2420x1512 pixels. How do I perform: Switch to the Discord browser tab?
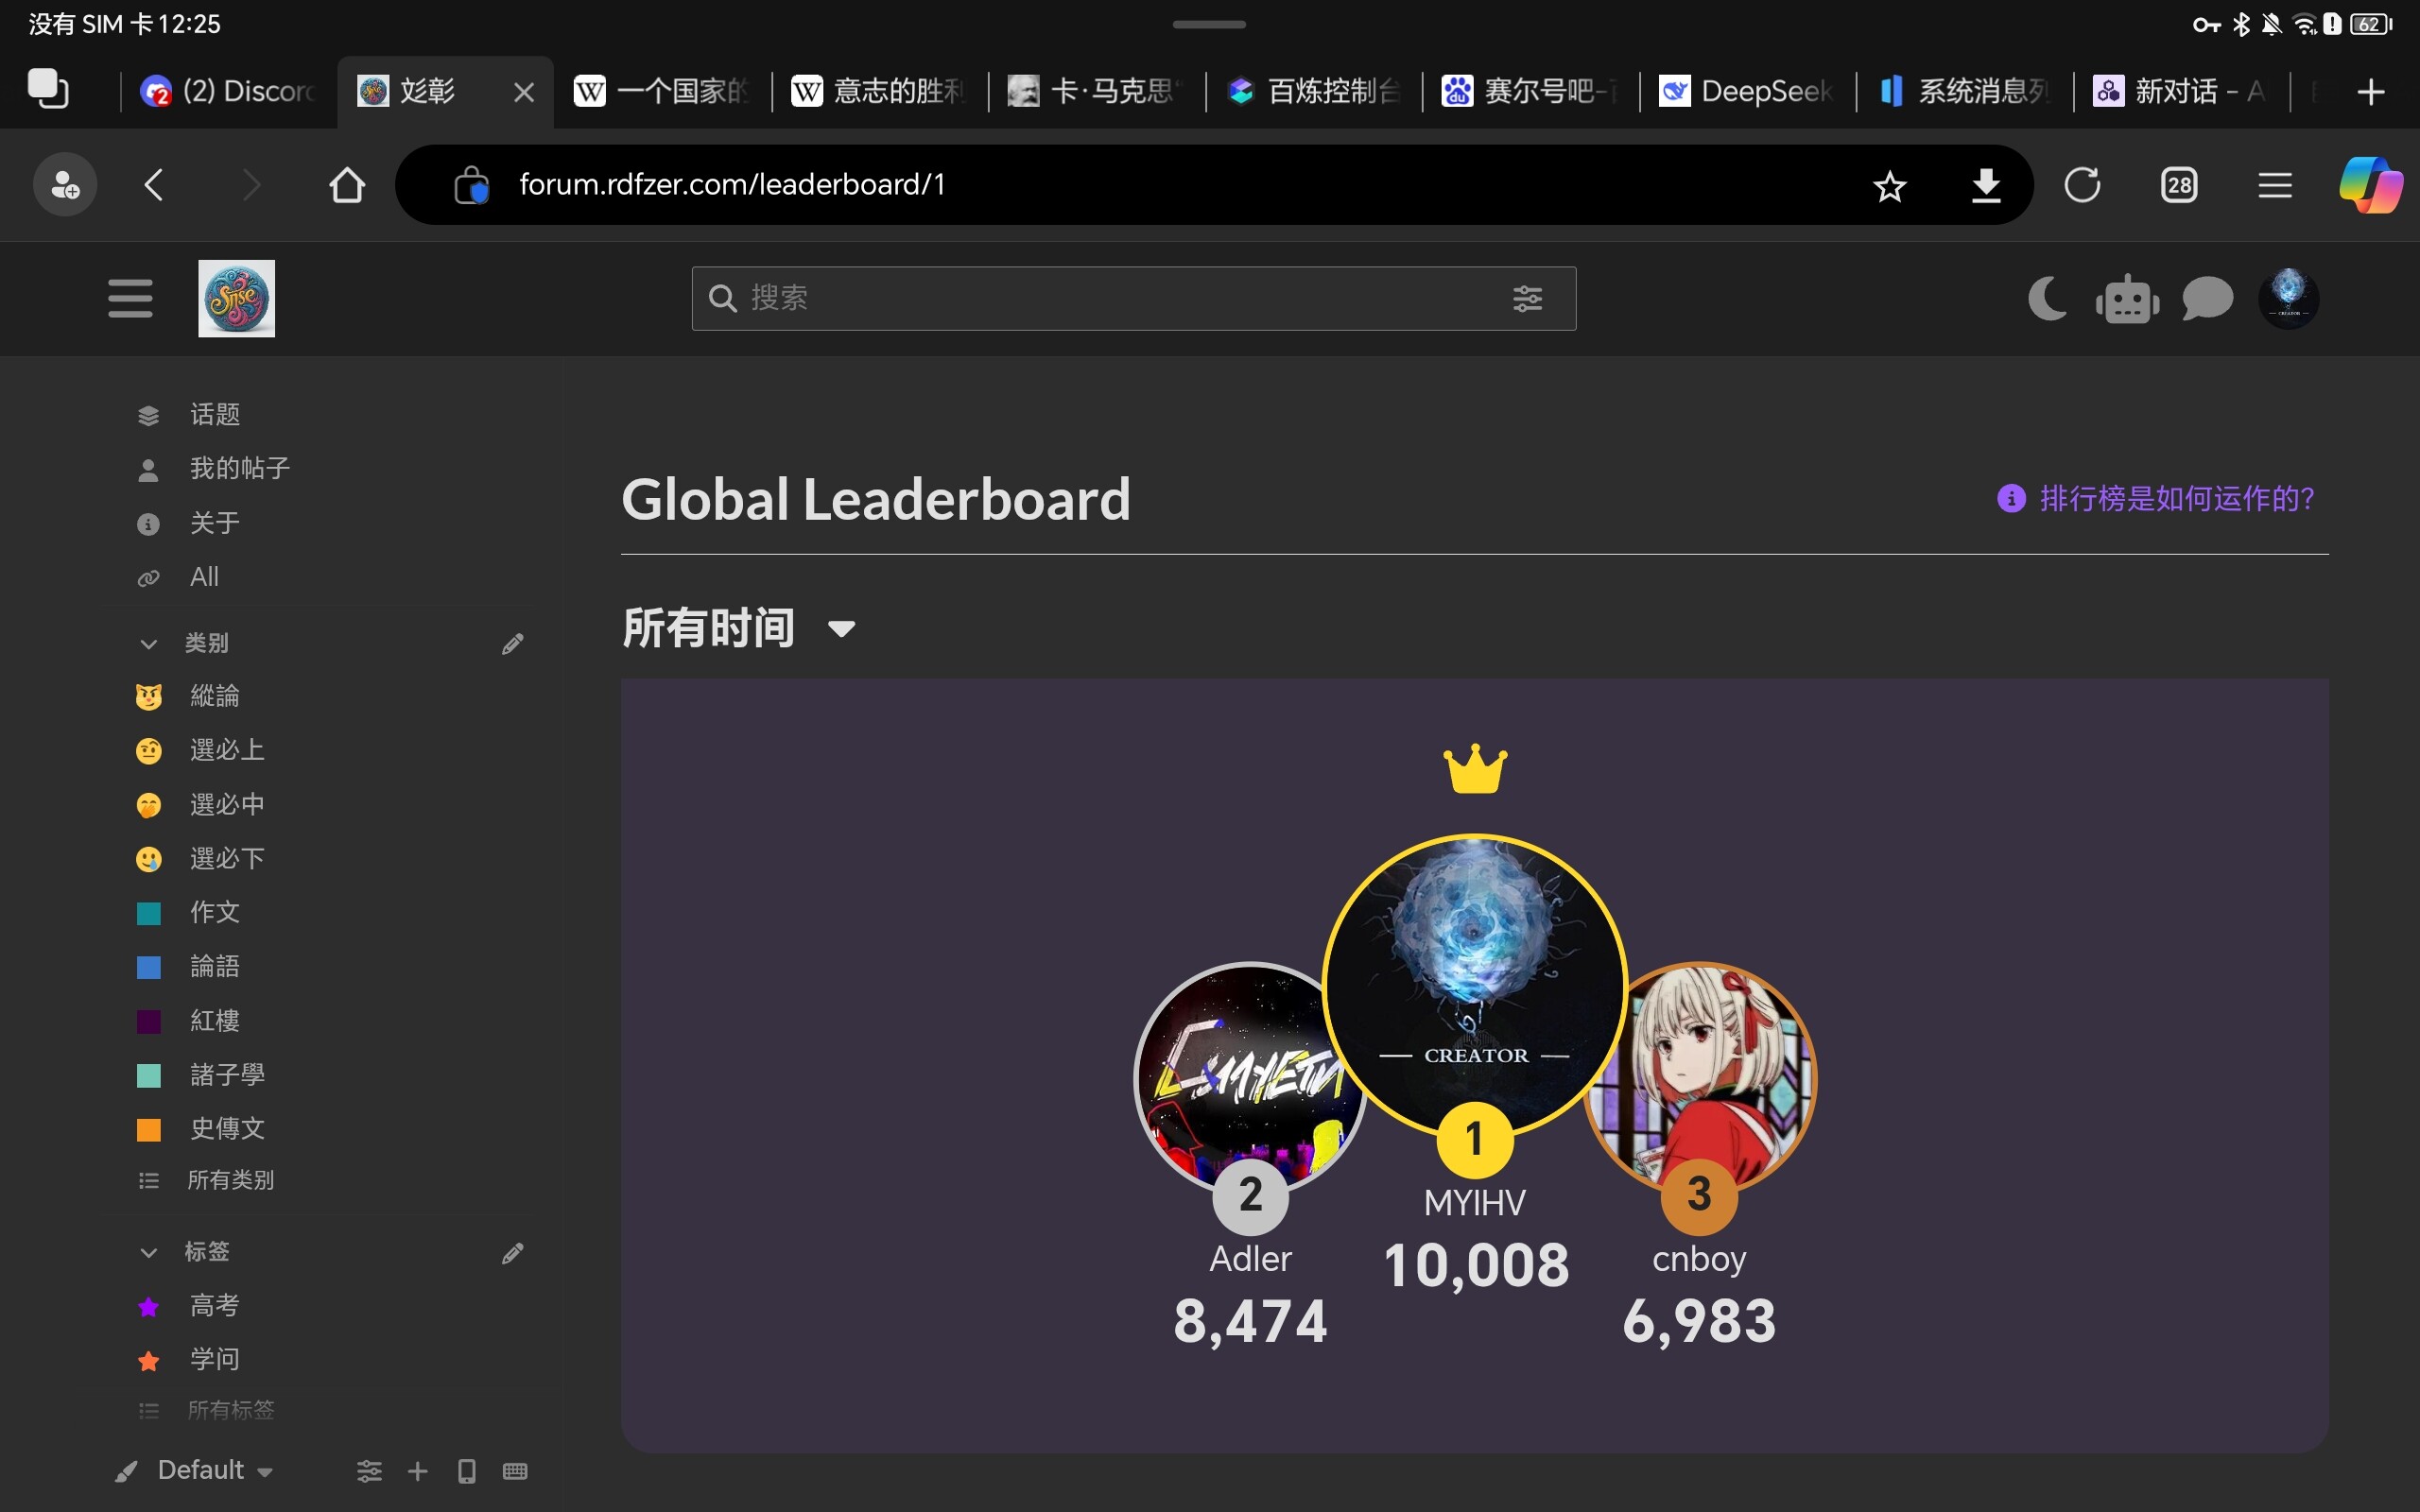tap(229, 91)
